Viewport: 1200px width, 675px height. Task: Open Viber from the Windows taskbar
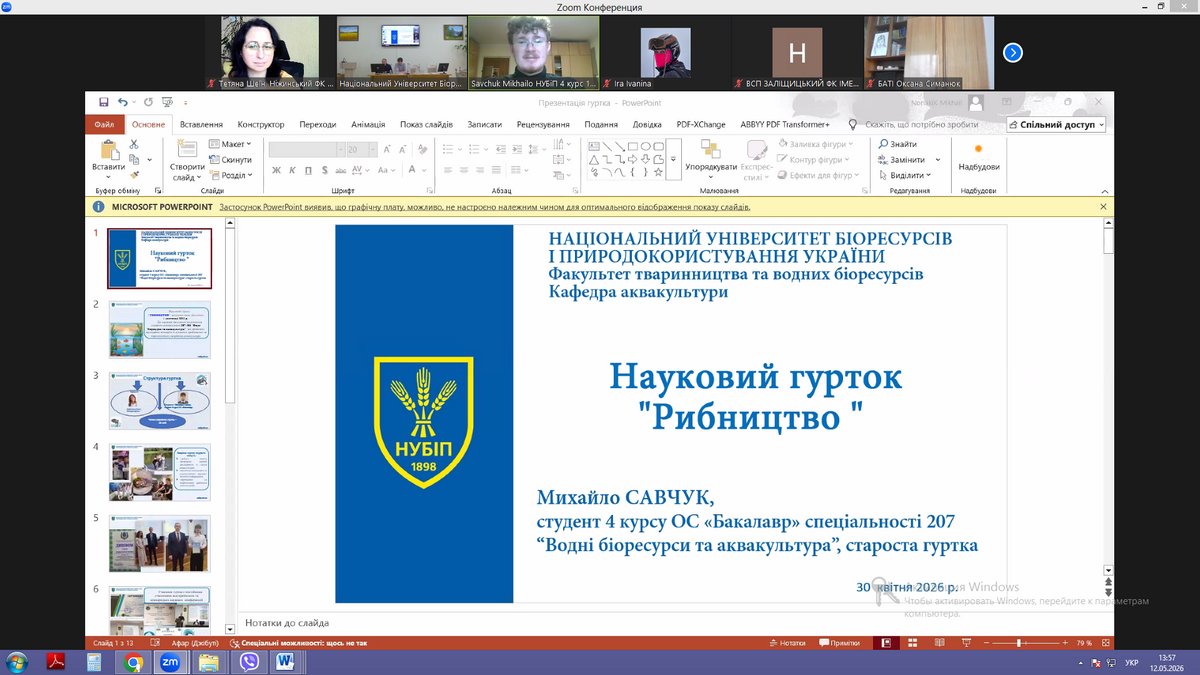point(248,662)
